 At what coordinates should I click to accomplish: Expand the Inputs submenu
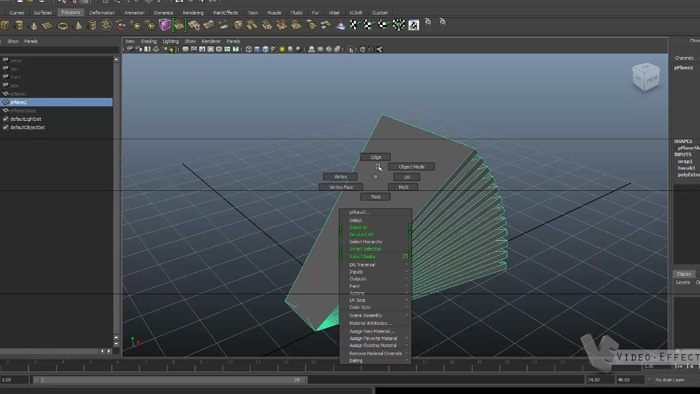pyautogui.click(x=375, y=272)
